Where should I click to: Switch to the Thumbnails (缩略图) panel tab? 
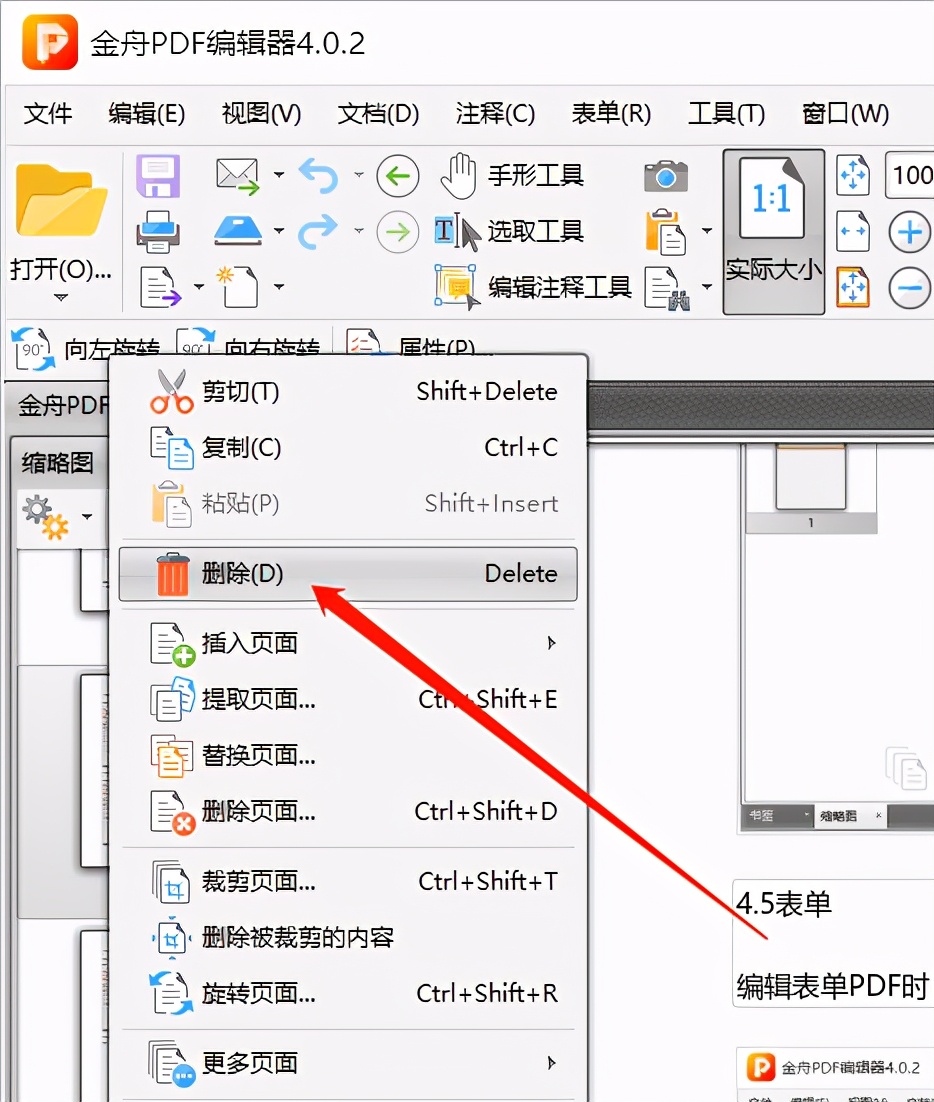tap(58, 462)
